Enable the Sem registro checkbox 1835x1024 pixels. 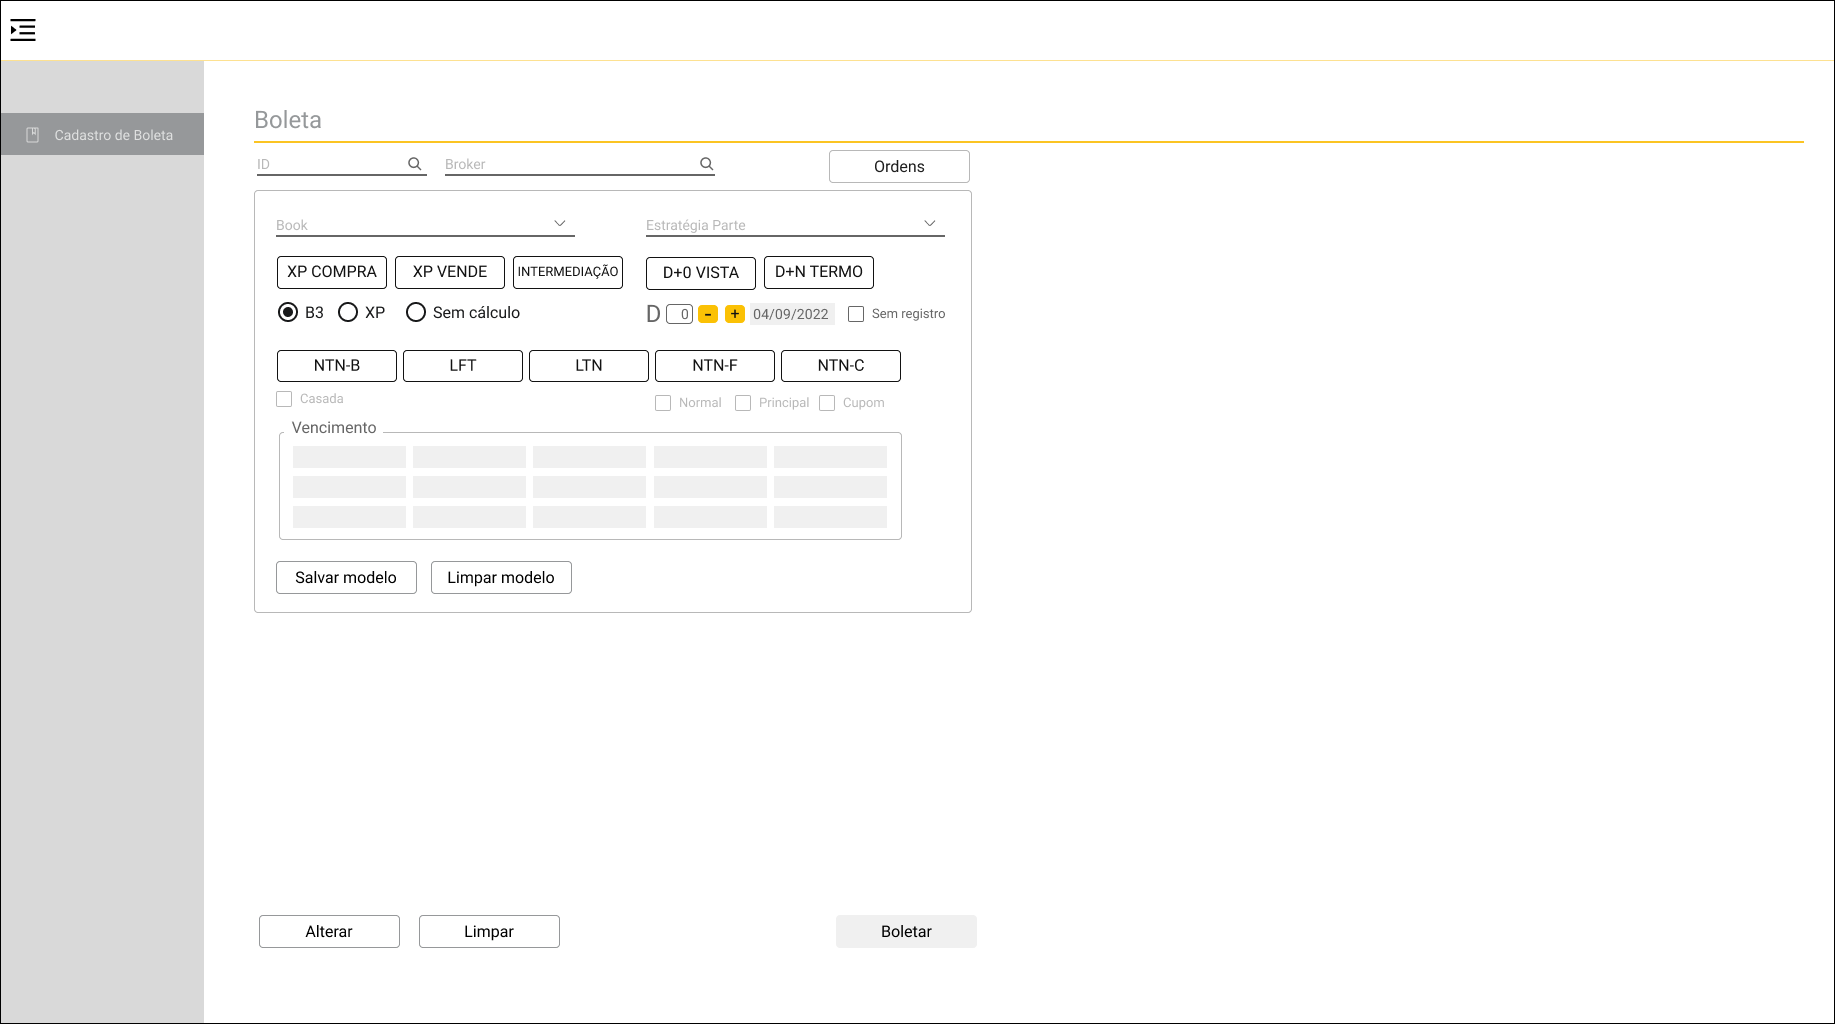[856, 314]
